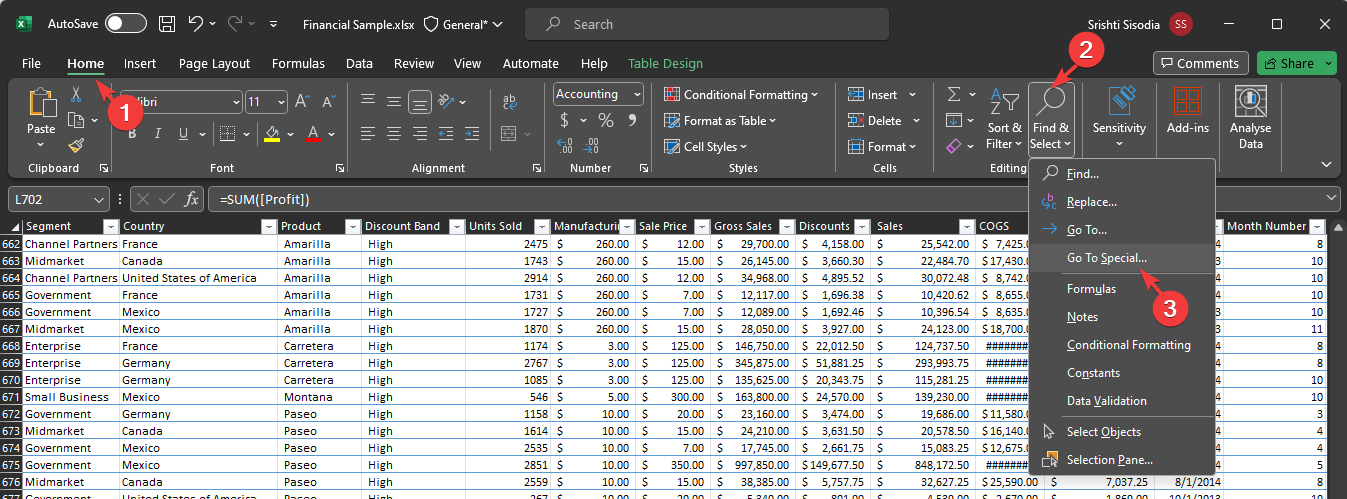Toggle Underline formatting
The width and height of the screenshot is (1347, 499).
pos(183,133)
